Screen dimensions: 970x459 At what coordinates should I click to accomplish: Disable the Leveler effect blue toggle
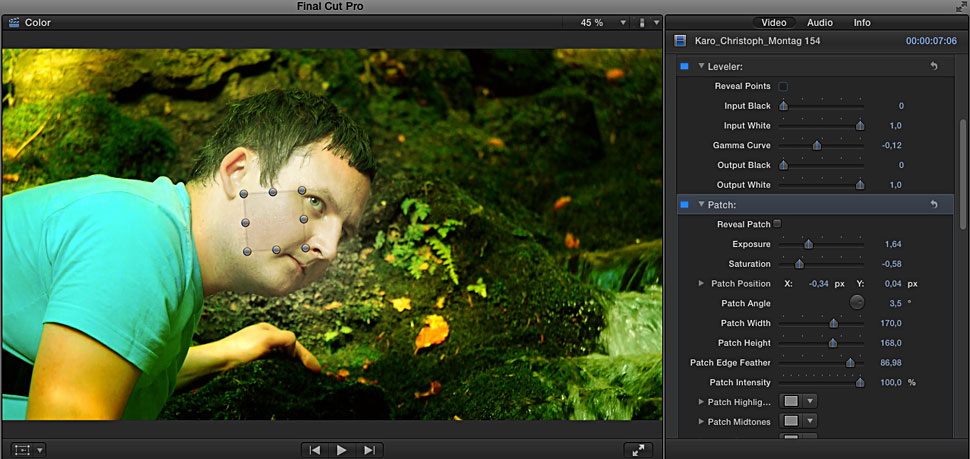tap(684, 66)
